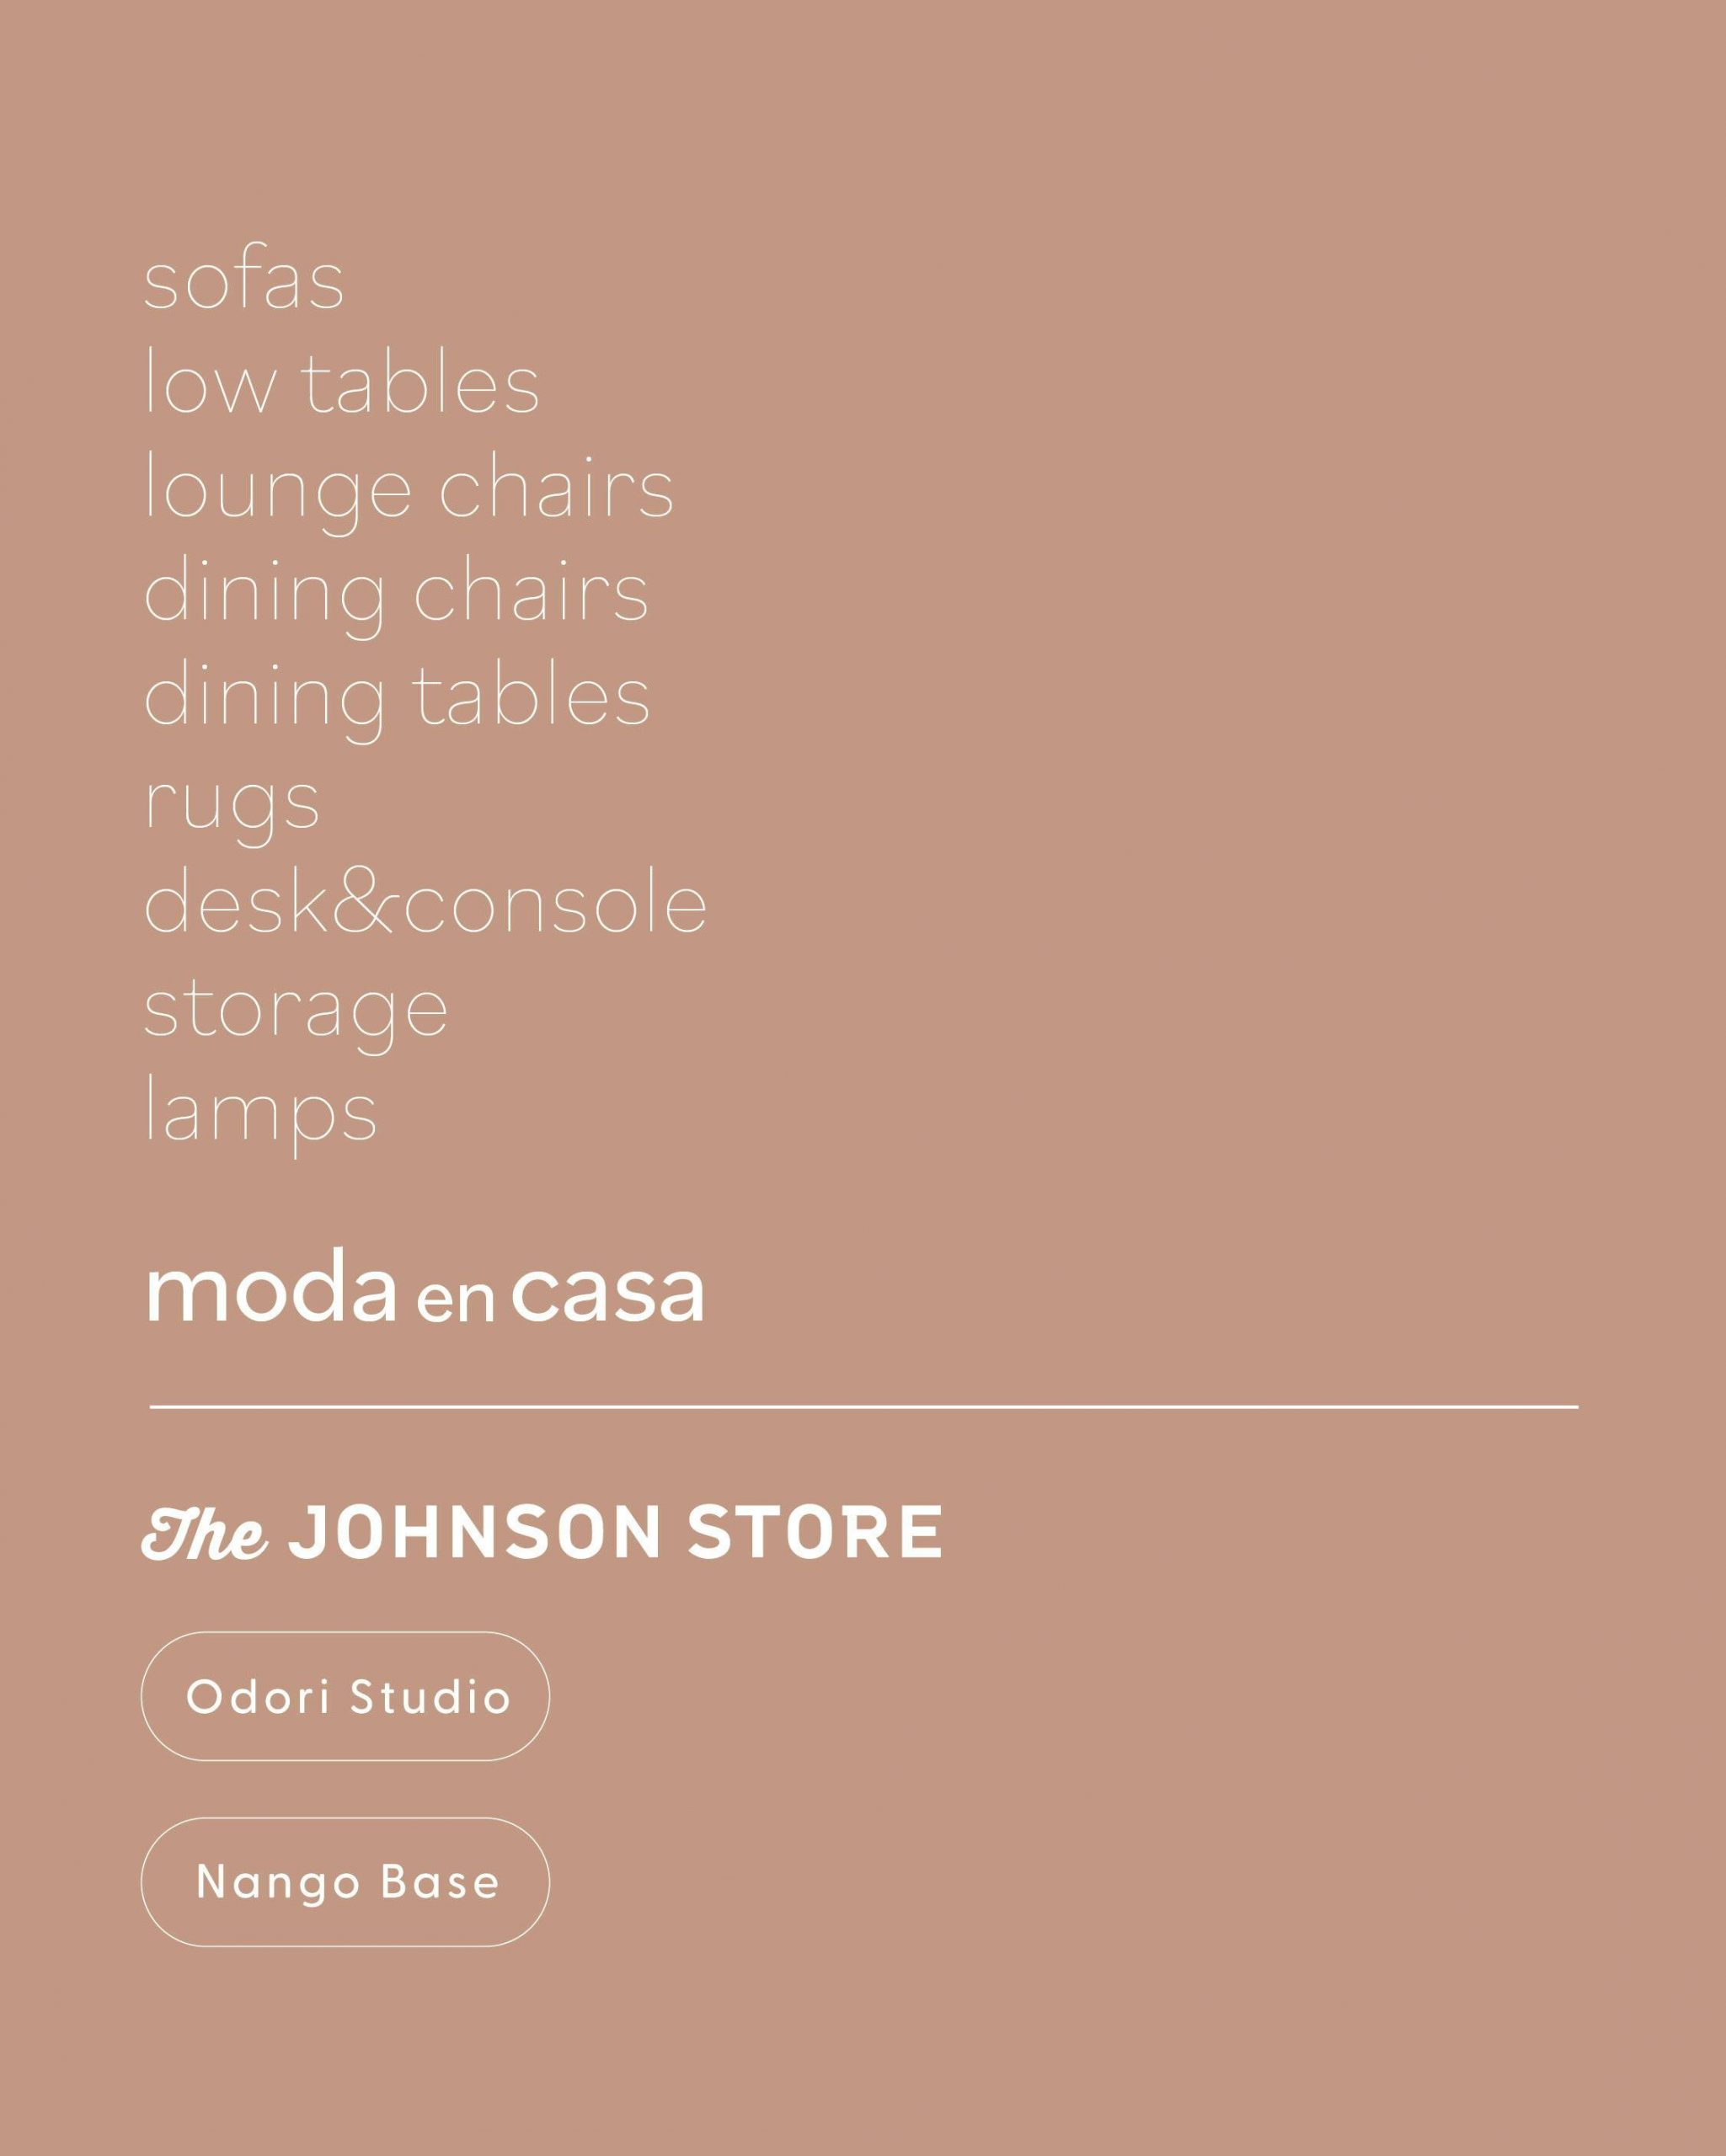Click the word console in desk&console
1726x2156 pixels.
point(555,900)
